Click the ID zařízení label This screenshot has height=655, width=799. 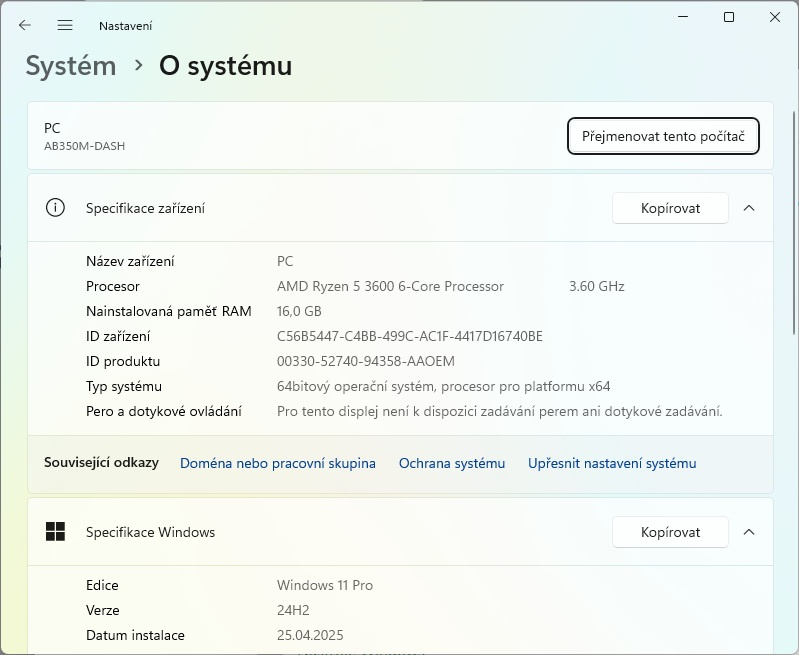[x=118, y=336]
